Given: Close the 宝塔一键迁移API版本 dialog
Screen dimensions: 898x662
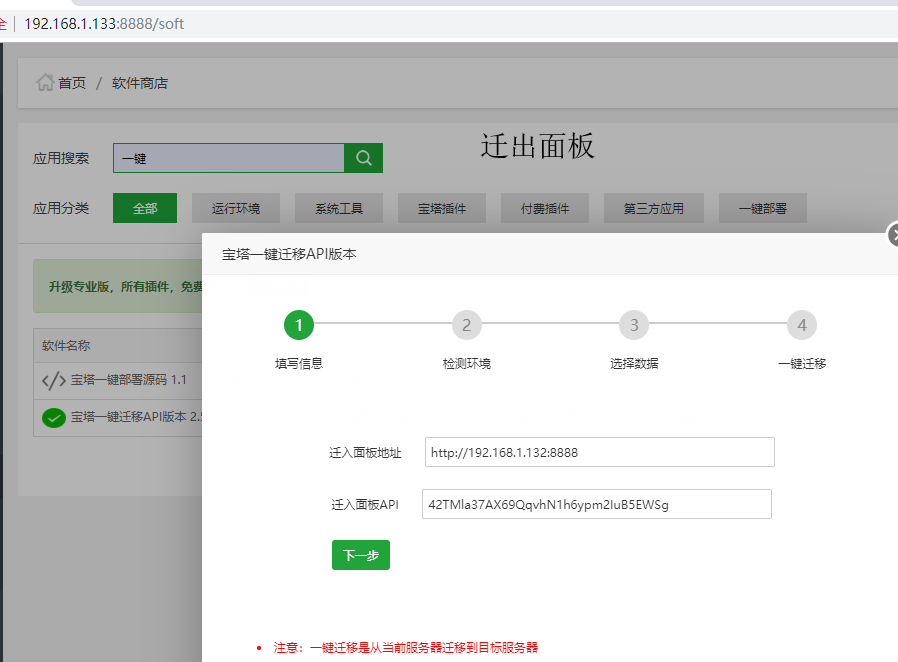Looking at the screenshot, I should [x=893, y=235].
